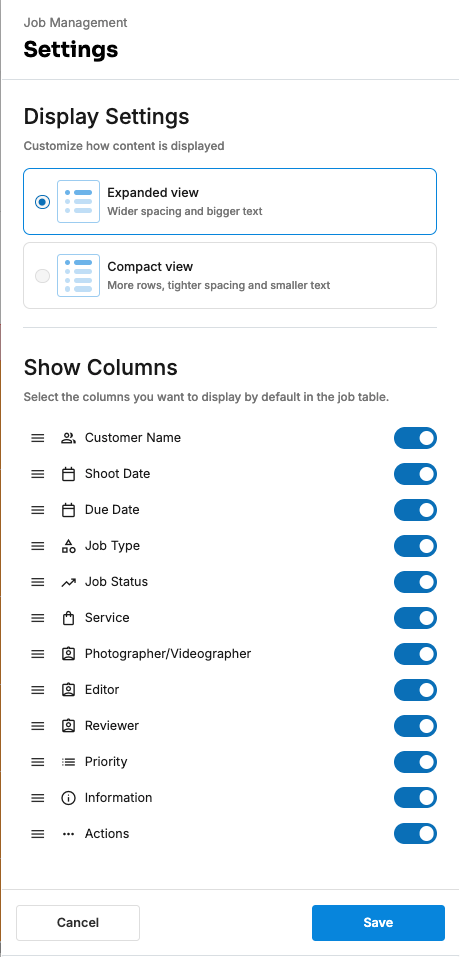Save the settings changes

[378, 923]
